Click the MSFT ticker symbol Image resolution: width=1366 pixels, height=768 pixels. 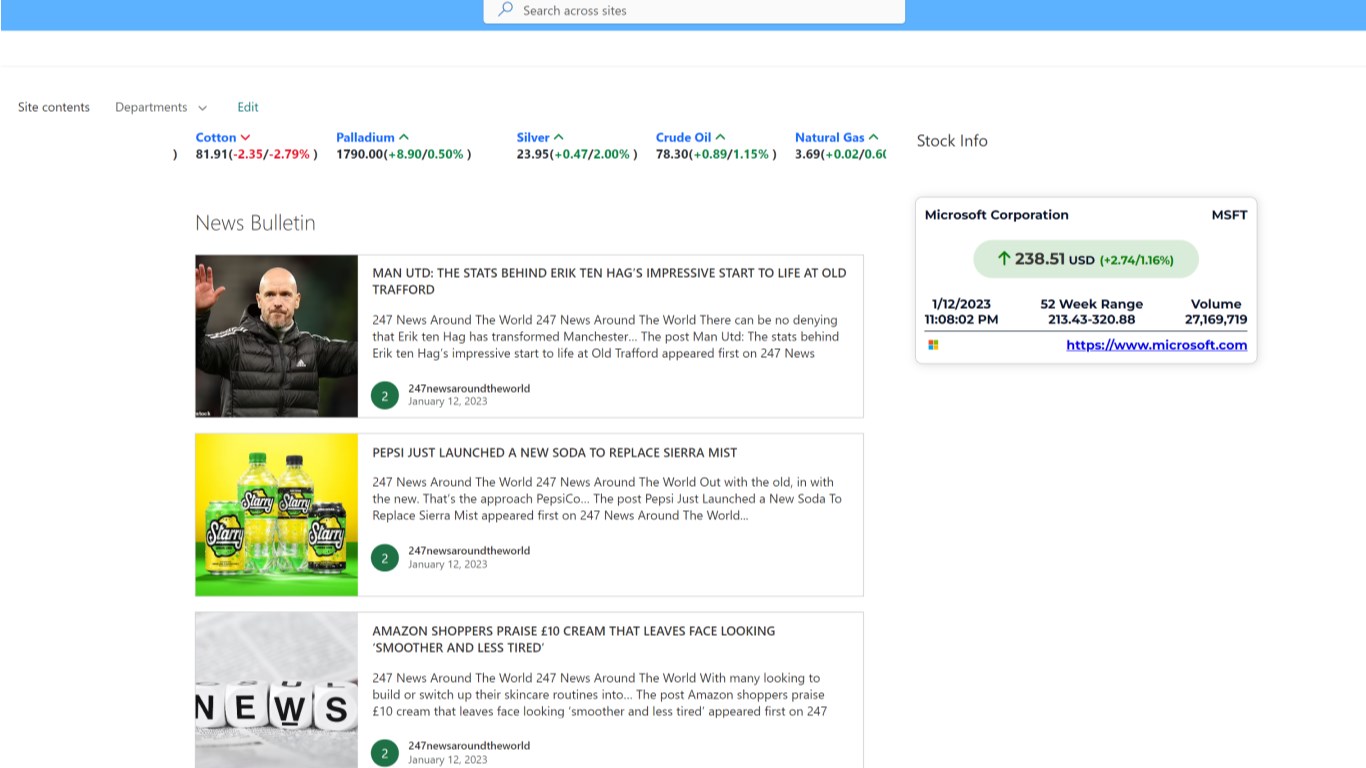coord(1229,215)
